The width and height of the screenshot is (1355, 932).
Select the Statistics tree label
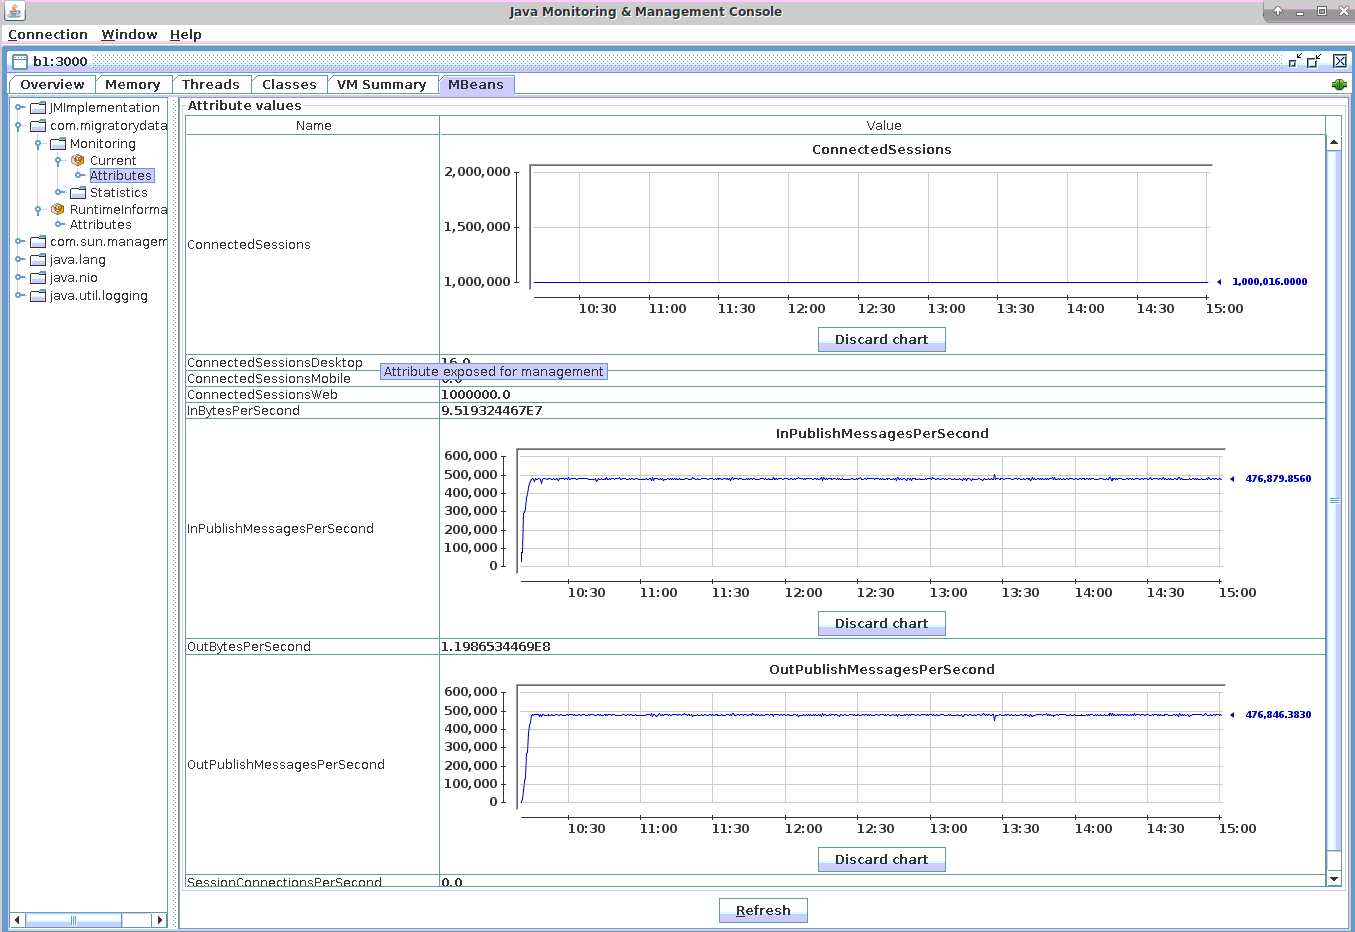(119, 193)
